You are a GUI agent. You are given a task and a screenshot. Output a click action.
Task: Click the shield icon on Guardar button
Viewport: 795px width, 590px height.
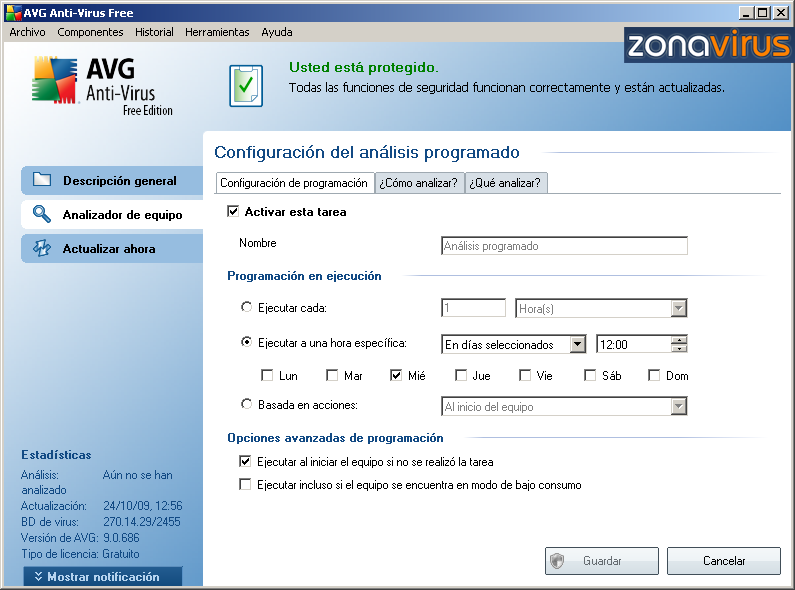558,561
